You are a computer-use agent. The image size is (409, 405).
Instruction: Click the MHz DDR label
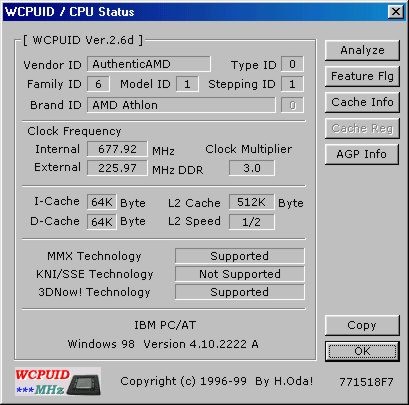point(177,170)
